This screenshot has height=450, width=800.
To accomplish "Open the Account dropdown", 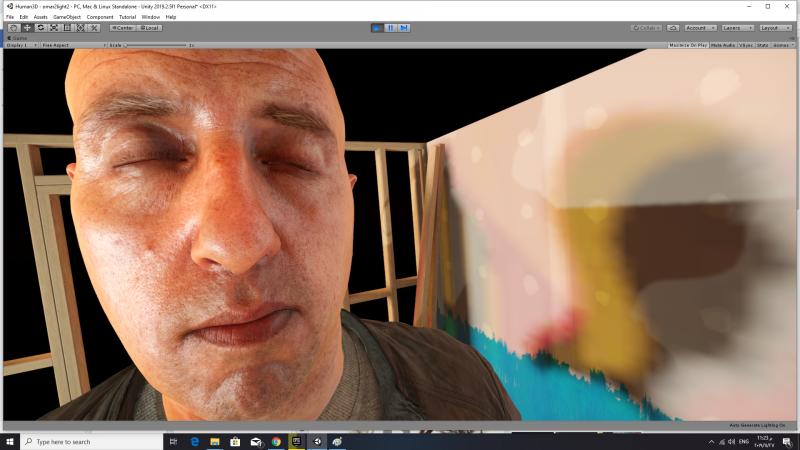I will (x=700, y=28).
